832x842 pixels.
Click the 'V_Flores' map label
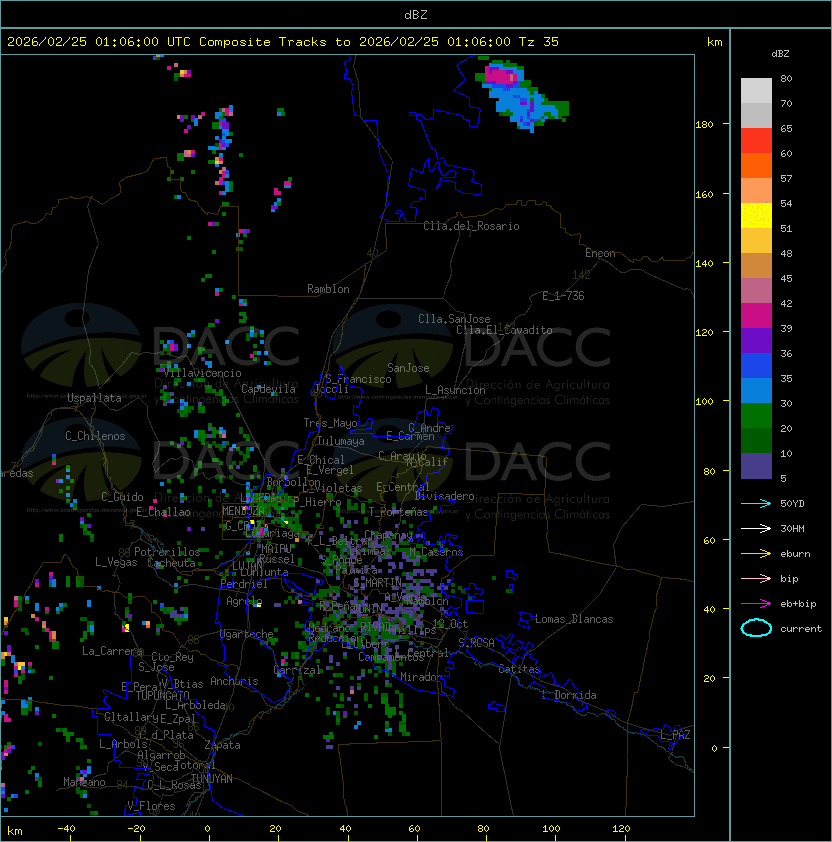[x=151, y=806]
